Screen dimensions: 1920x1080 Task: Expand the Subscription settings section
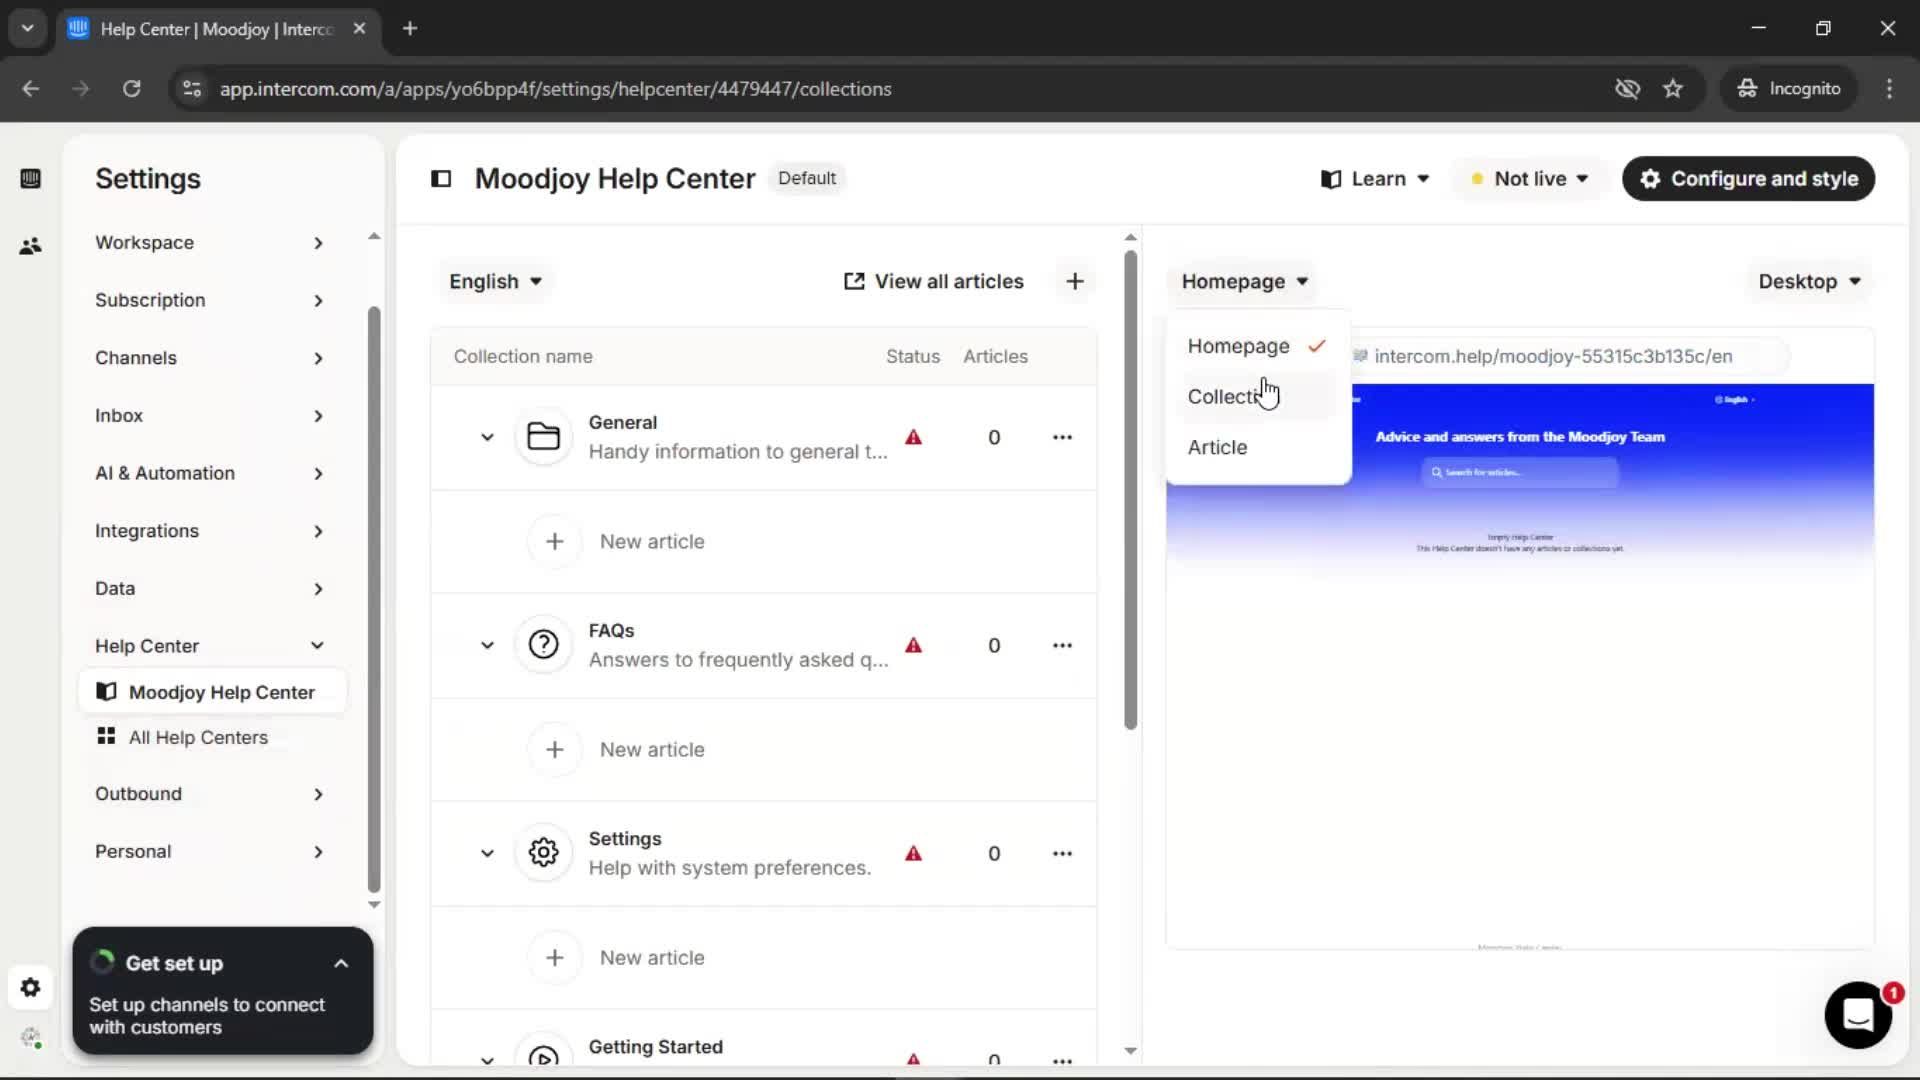pos(210,300)
